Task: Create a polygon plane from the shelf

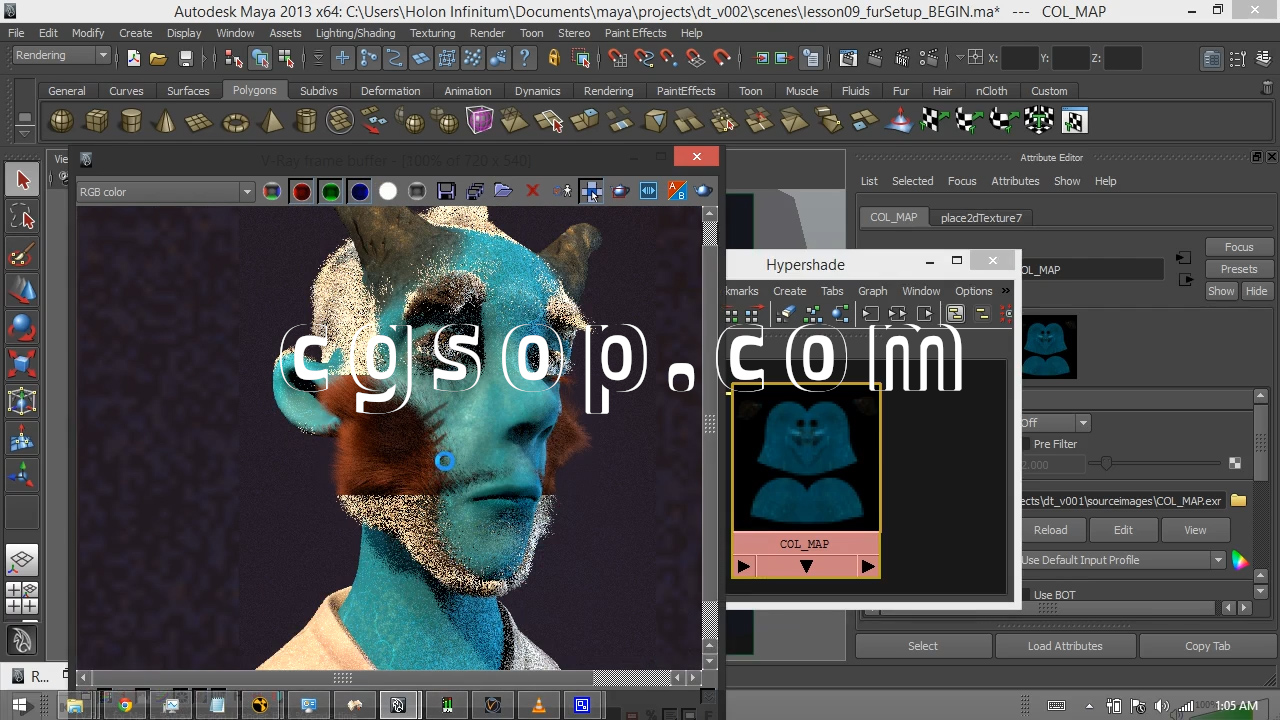Action: [200, 122]
